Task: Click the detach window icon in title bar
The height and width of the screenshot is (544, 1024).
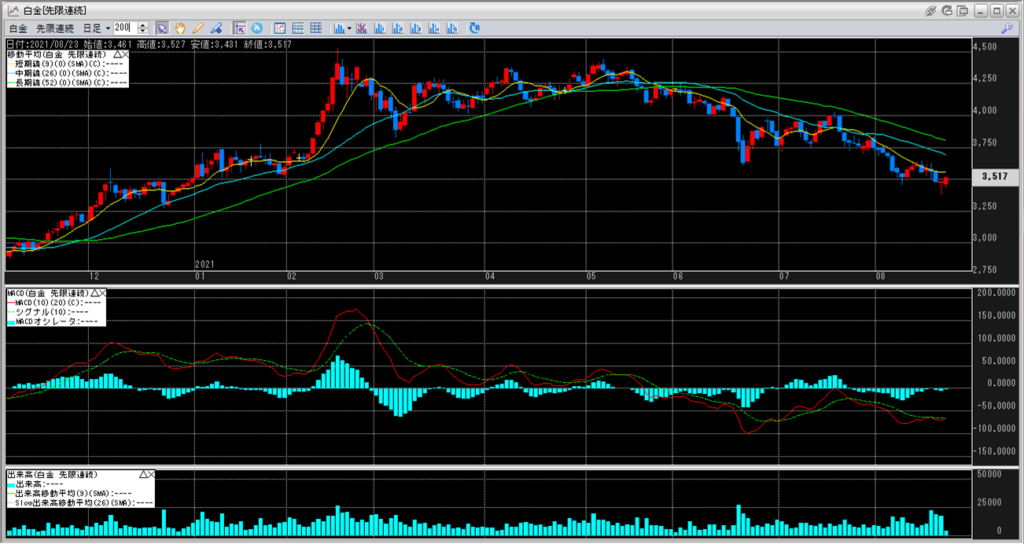Action: pyautogui.click(x=963, y=10)
